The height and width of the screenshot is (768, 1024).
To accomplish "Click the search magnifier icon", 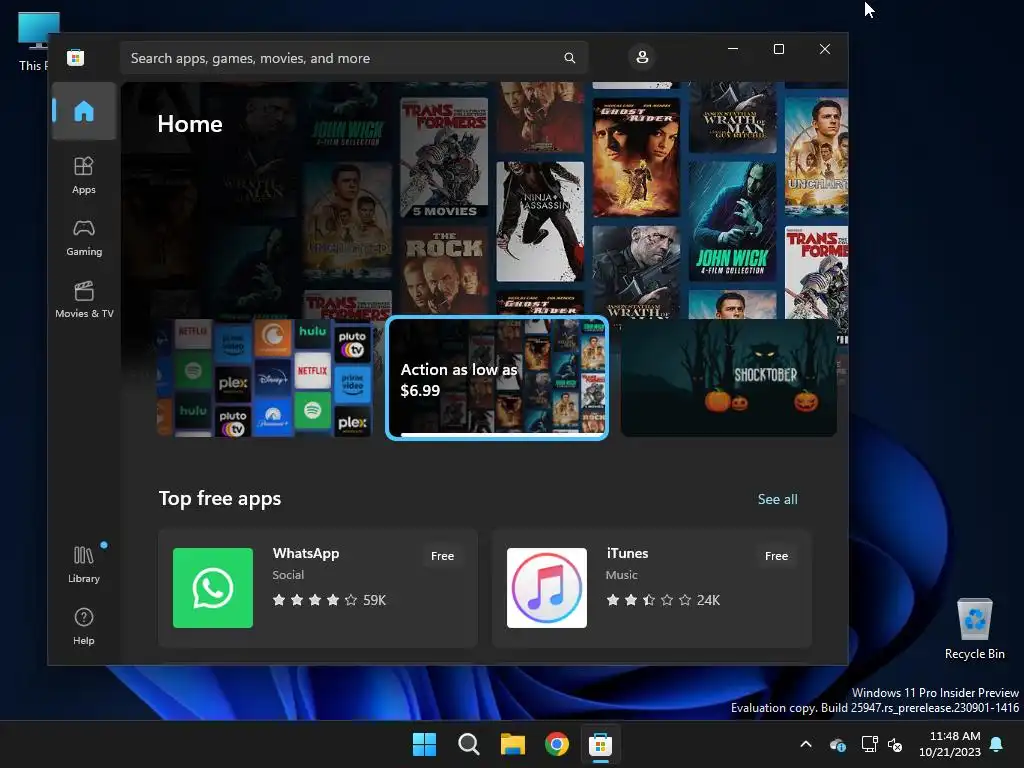I will click(x=569, y=58).
